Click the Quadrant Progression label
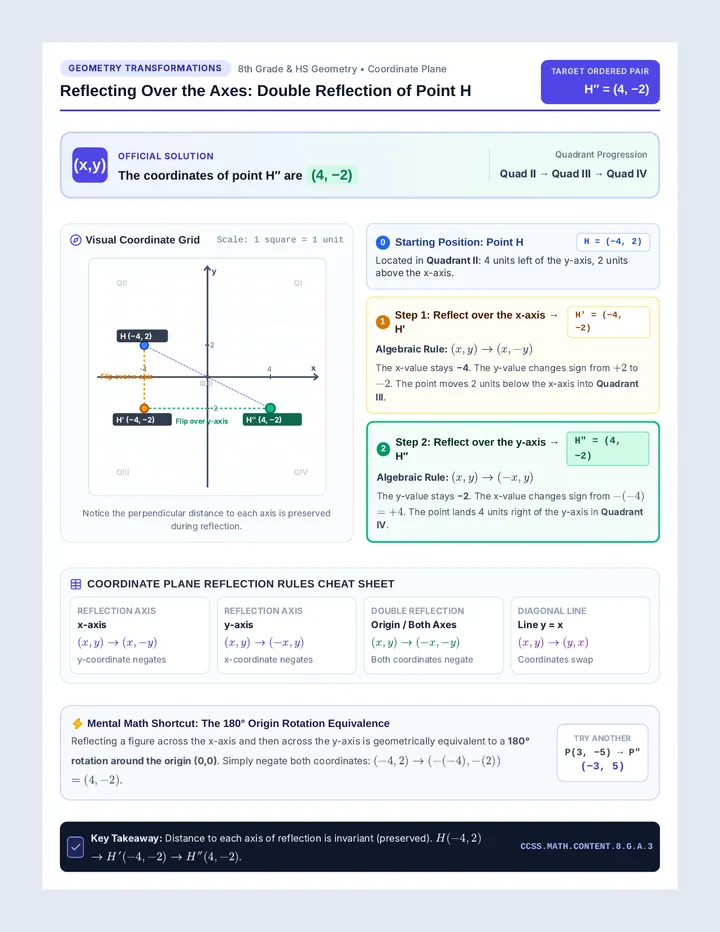Screen dimensions: 720x932 (601, 155)
